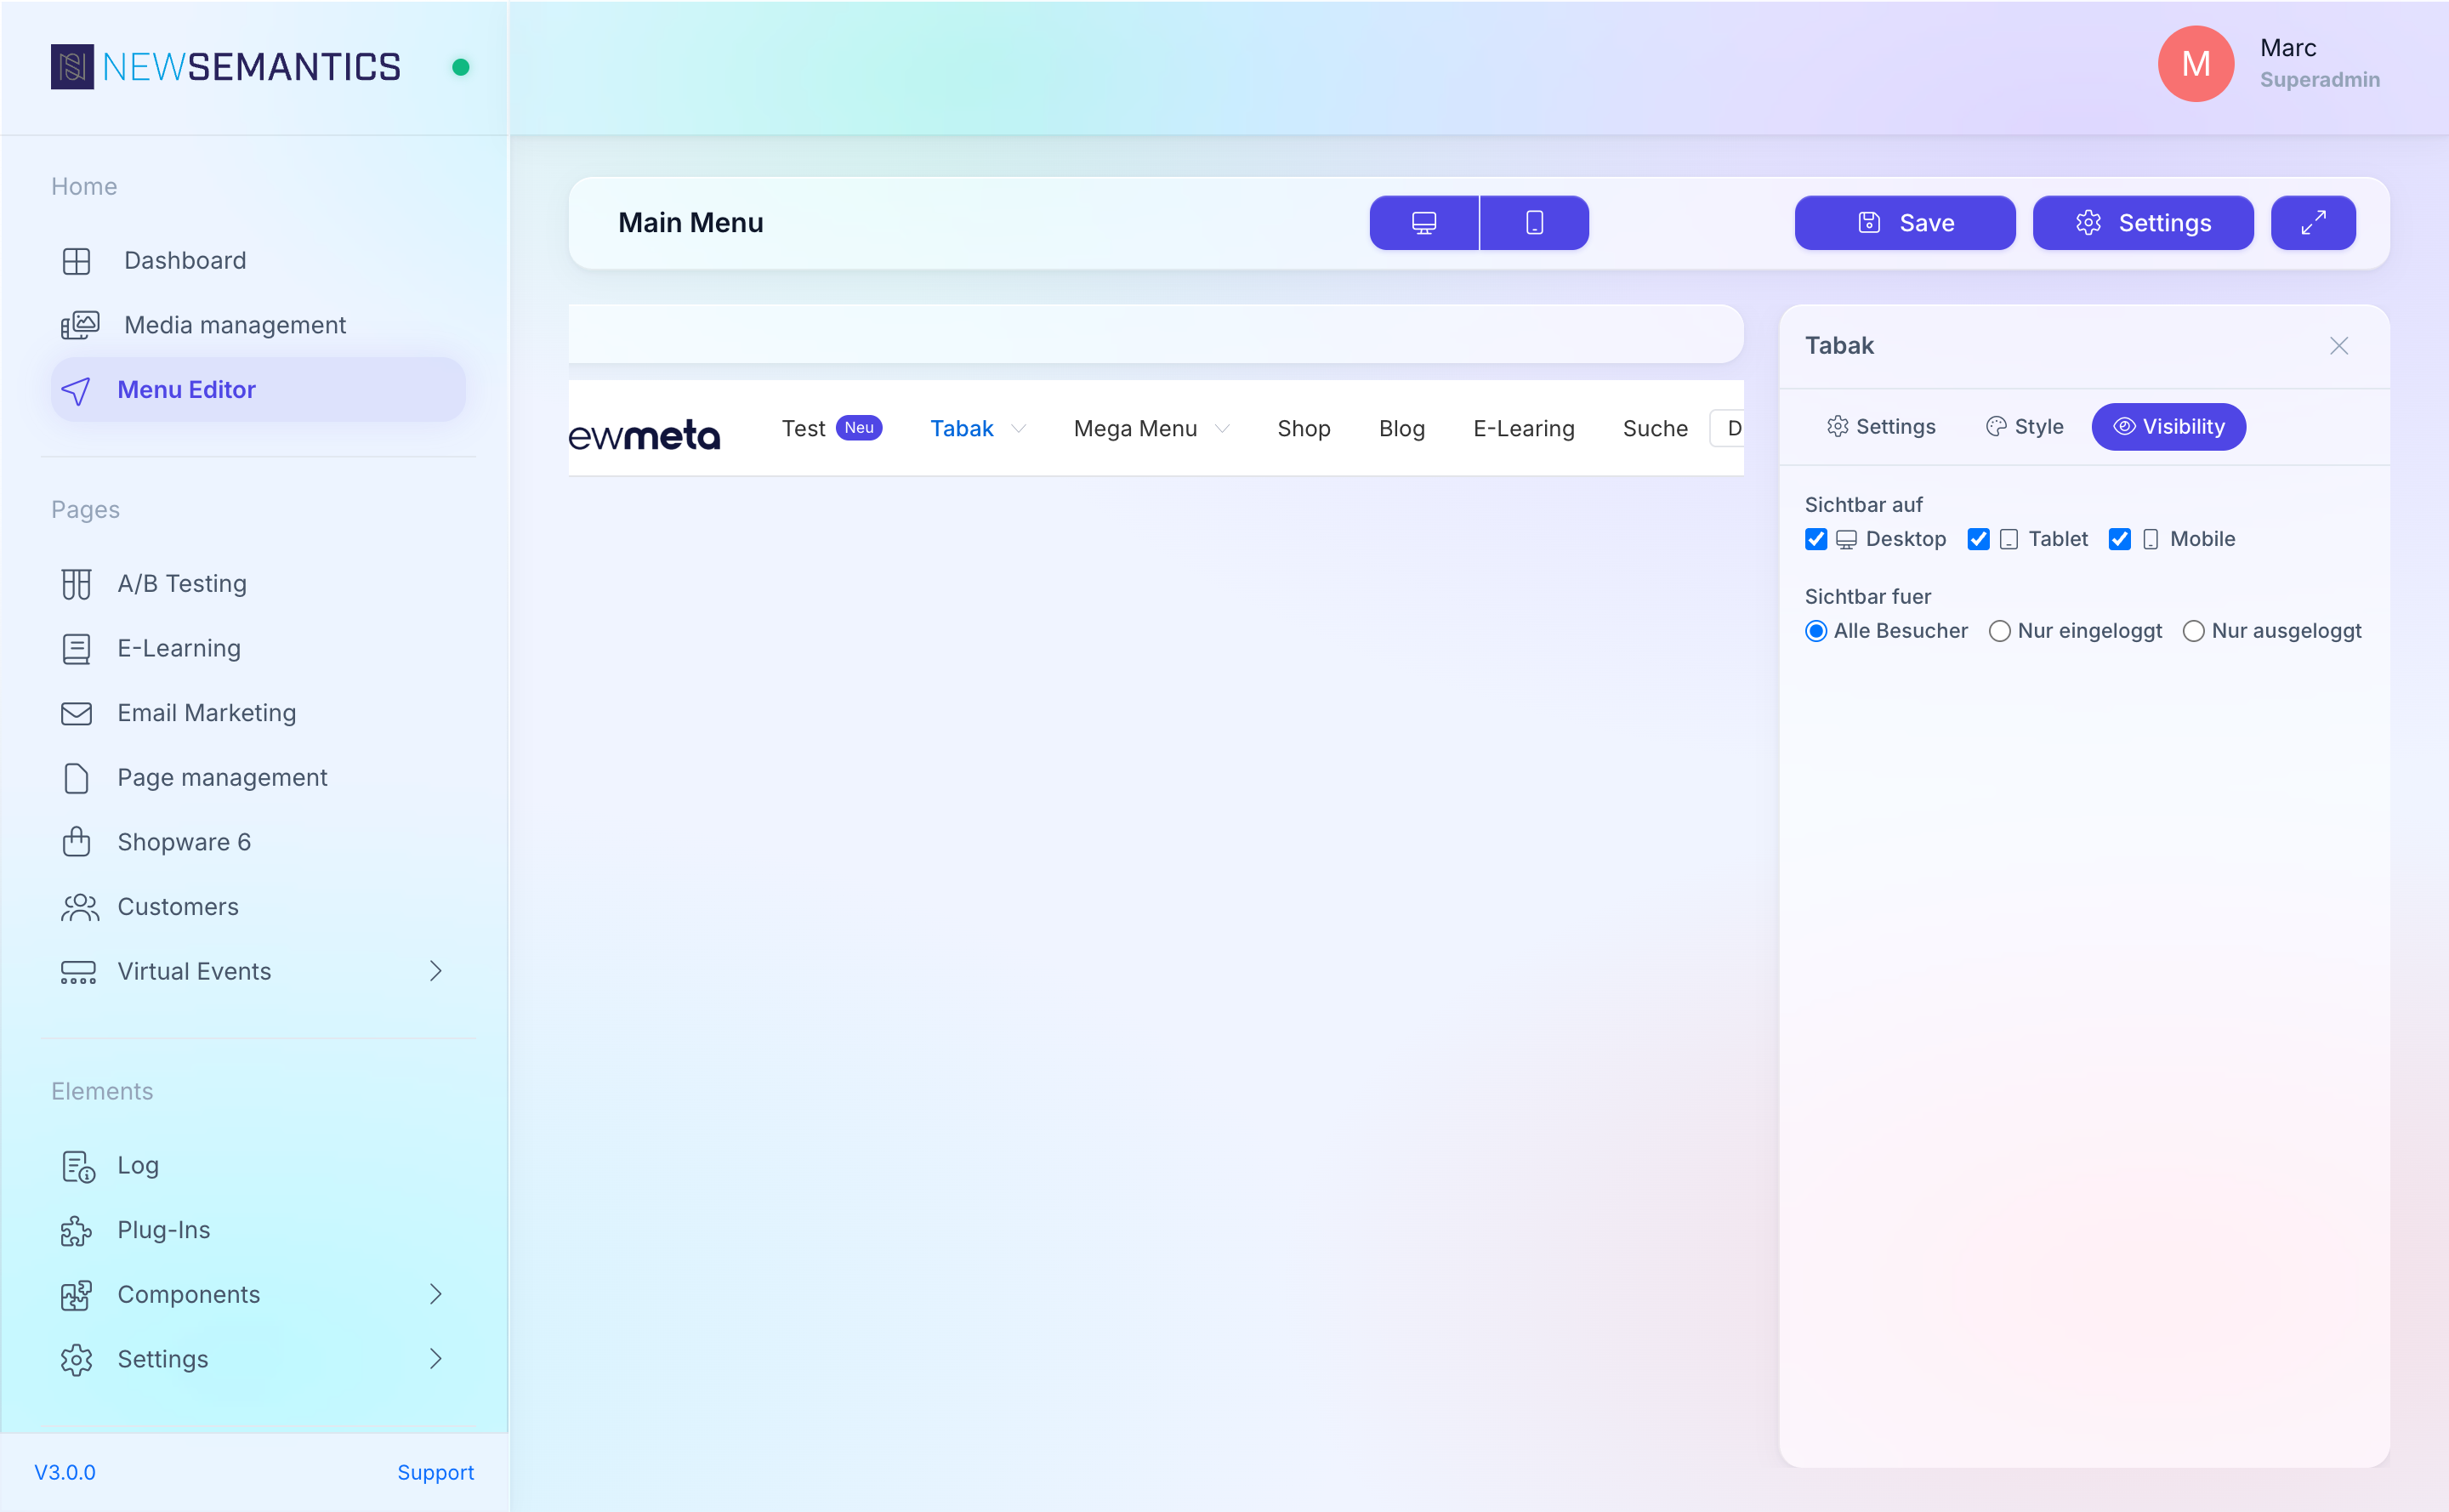Click the Page management document icon

(x=76, y=778)
